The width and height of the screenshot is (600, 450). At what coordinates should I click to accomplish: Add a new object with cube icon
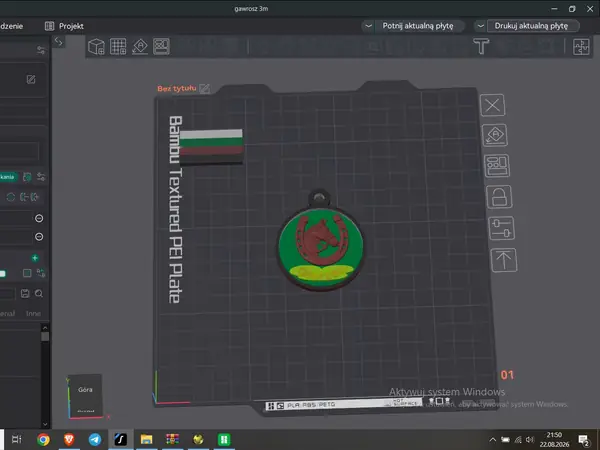[x=96, y=47]
